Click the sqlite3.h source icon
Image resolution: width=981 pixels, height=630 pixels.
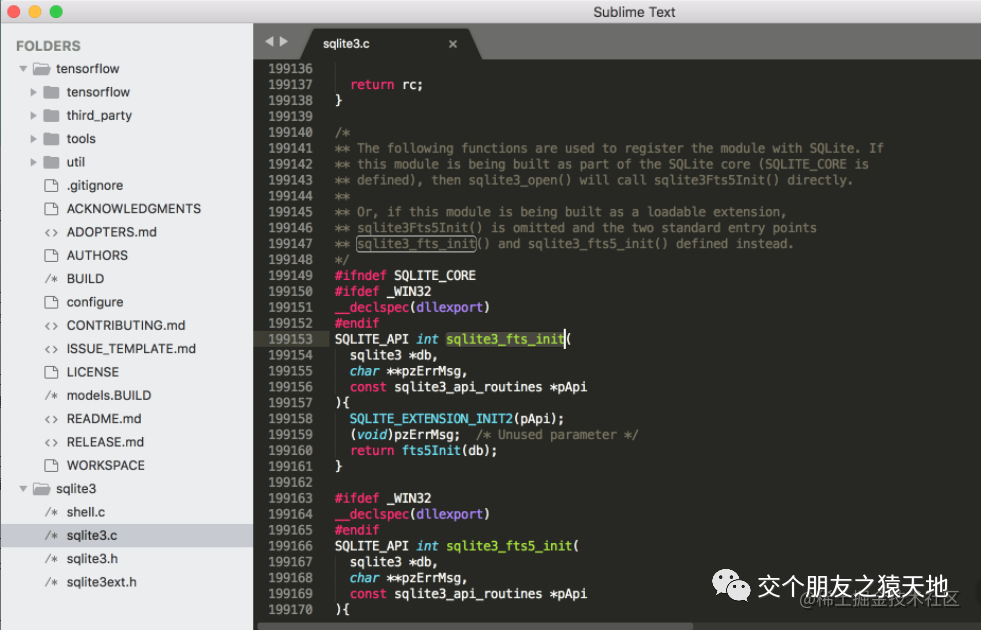[x=51, y=559]
